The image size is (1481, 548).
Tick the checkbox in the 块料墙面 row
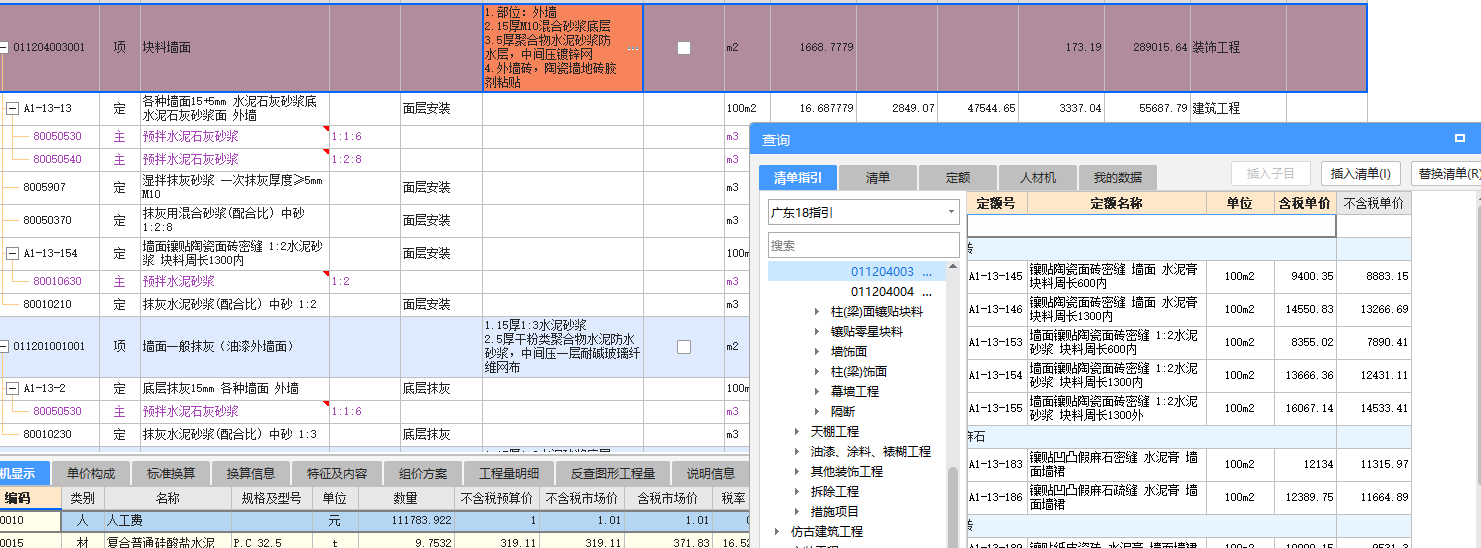tap(684, 48)
